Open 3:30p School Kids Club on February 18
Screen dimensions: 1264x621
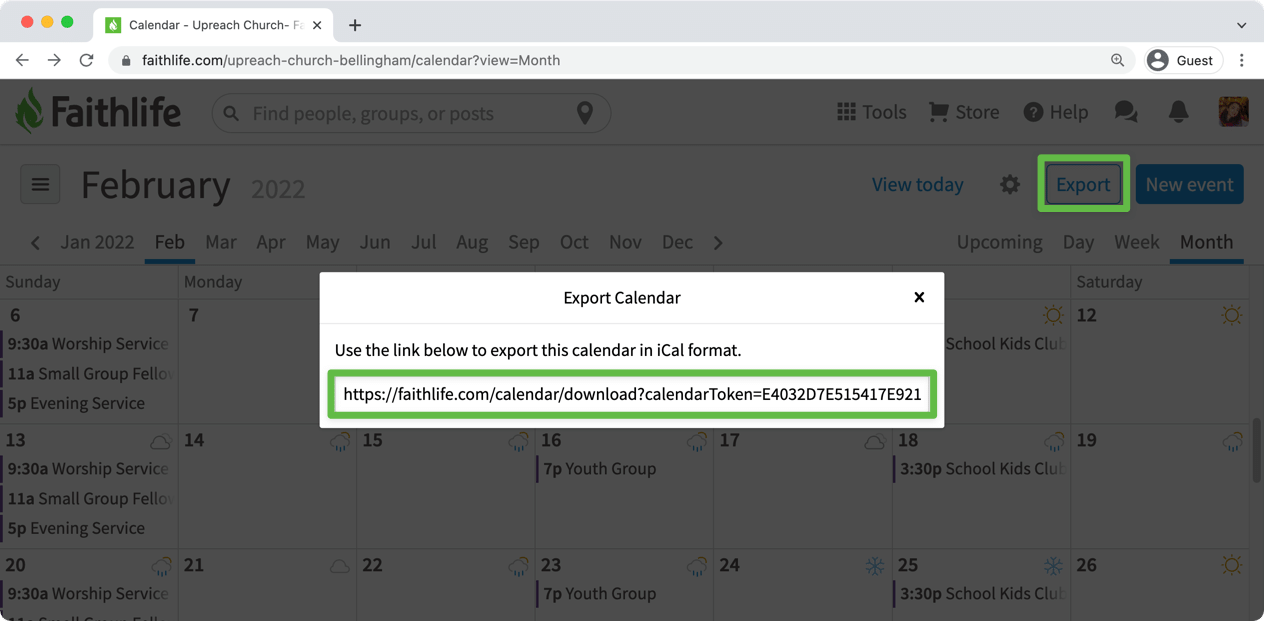[980, 469]
